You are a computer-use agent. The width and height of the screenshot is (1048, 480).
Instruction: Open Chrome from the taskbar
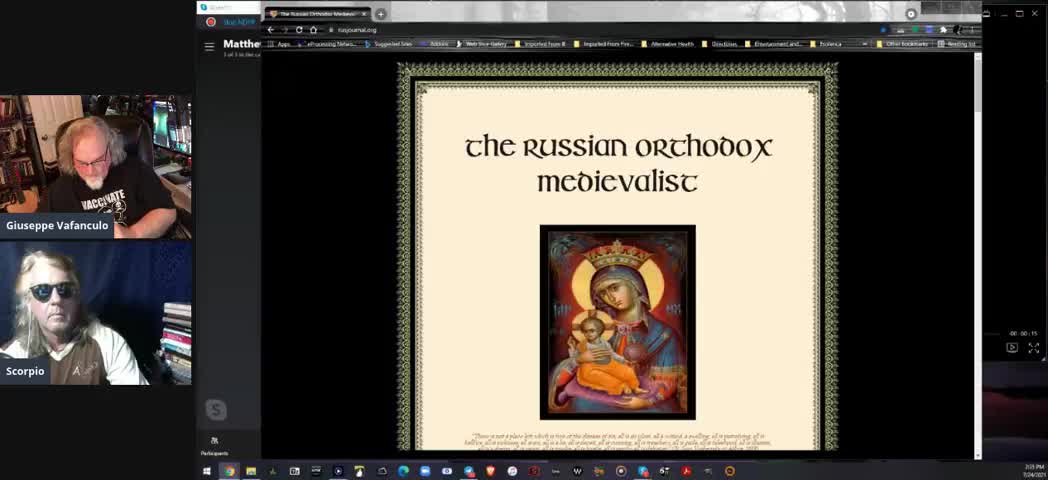pos(229,471)
